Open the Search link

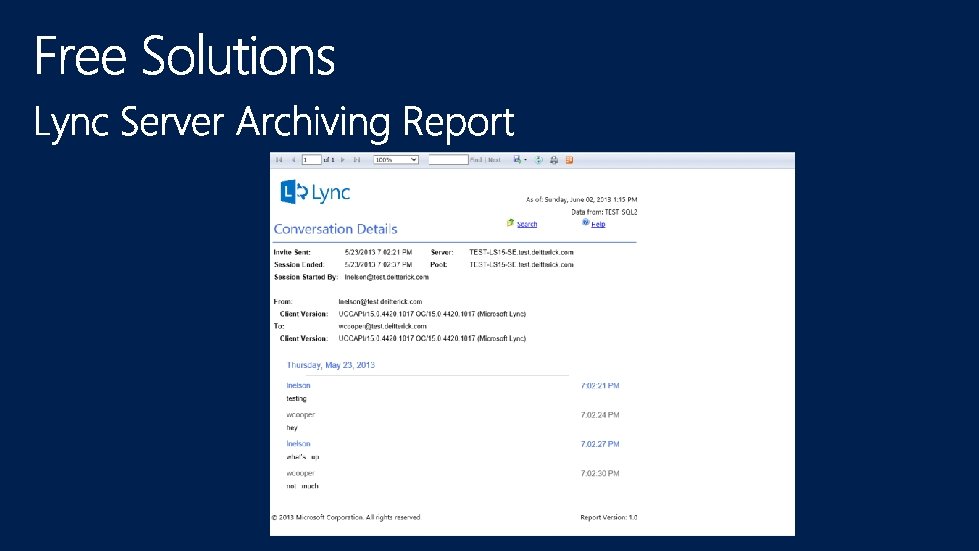527,224
